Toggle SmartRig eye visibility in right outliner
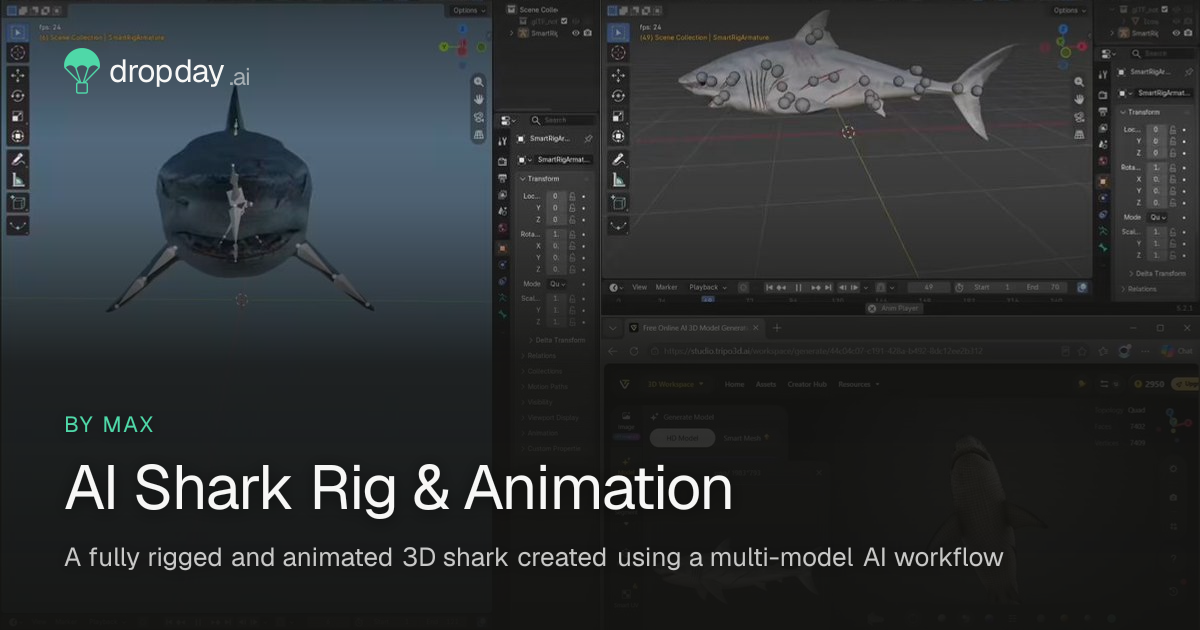 1176,33
